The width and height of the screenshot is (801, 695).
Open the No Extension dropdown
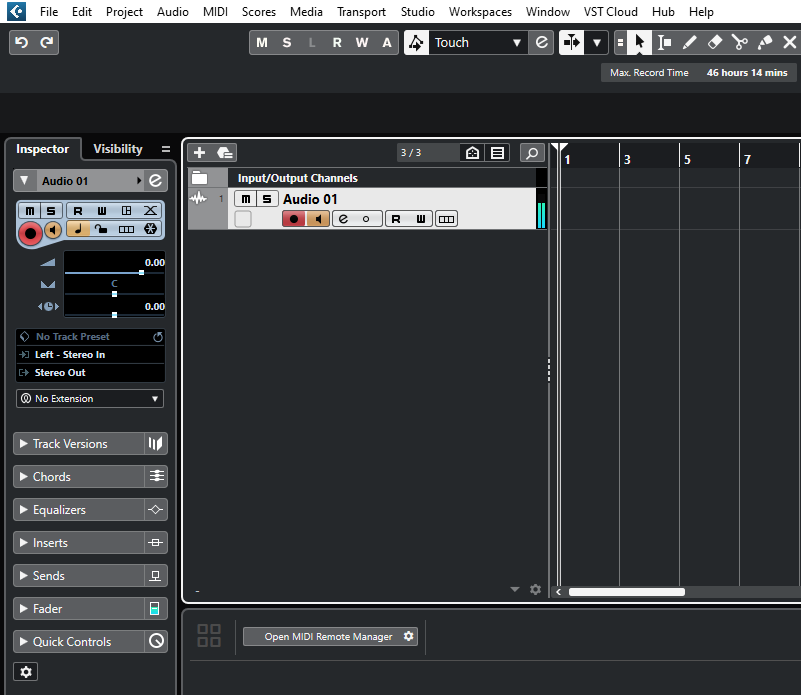click(x=90, y=399)
